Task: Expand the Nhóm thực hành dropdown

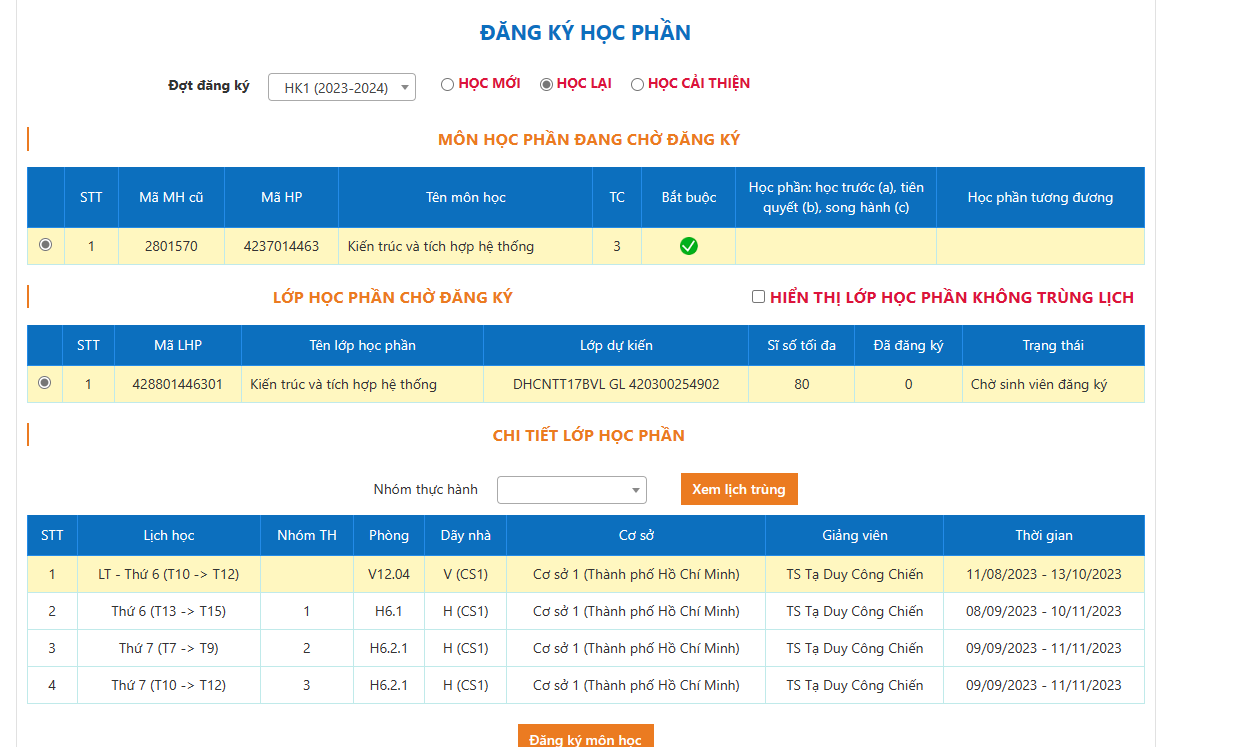Action: [571, 490]
